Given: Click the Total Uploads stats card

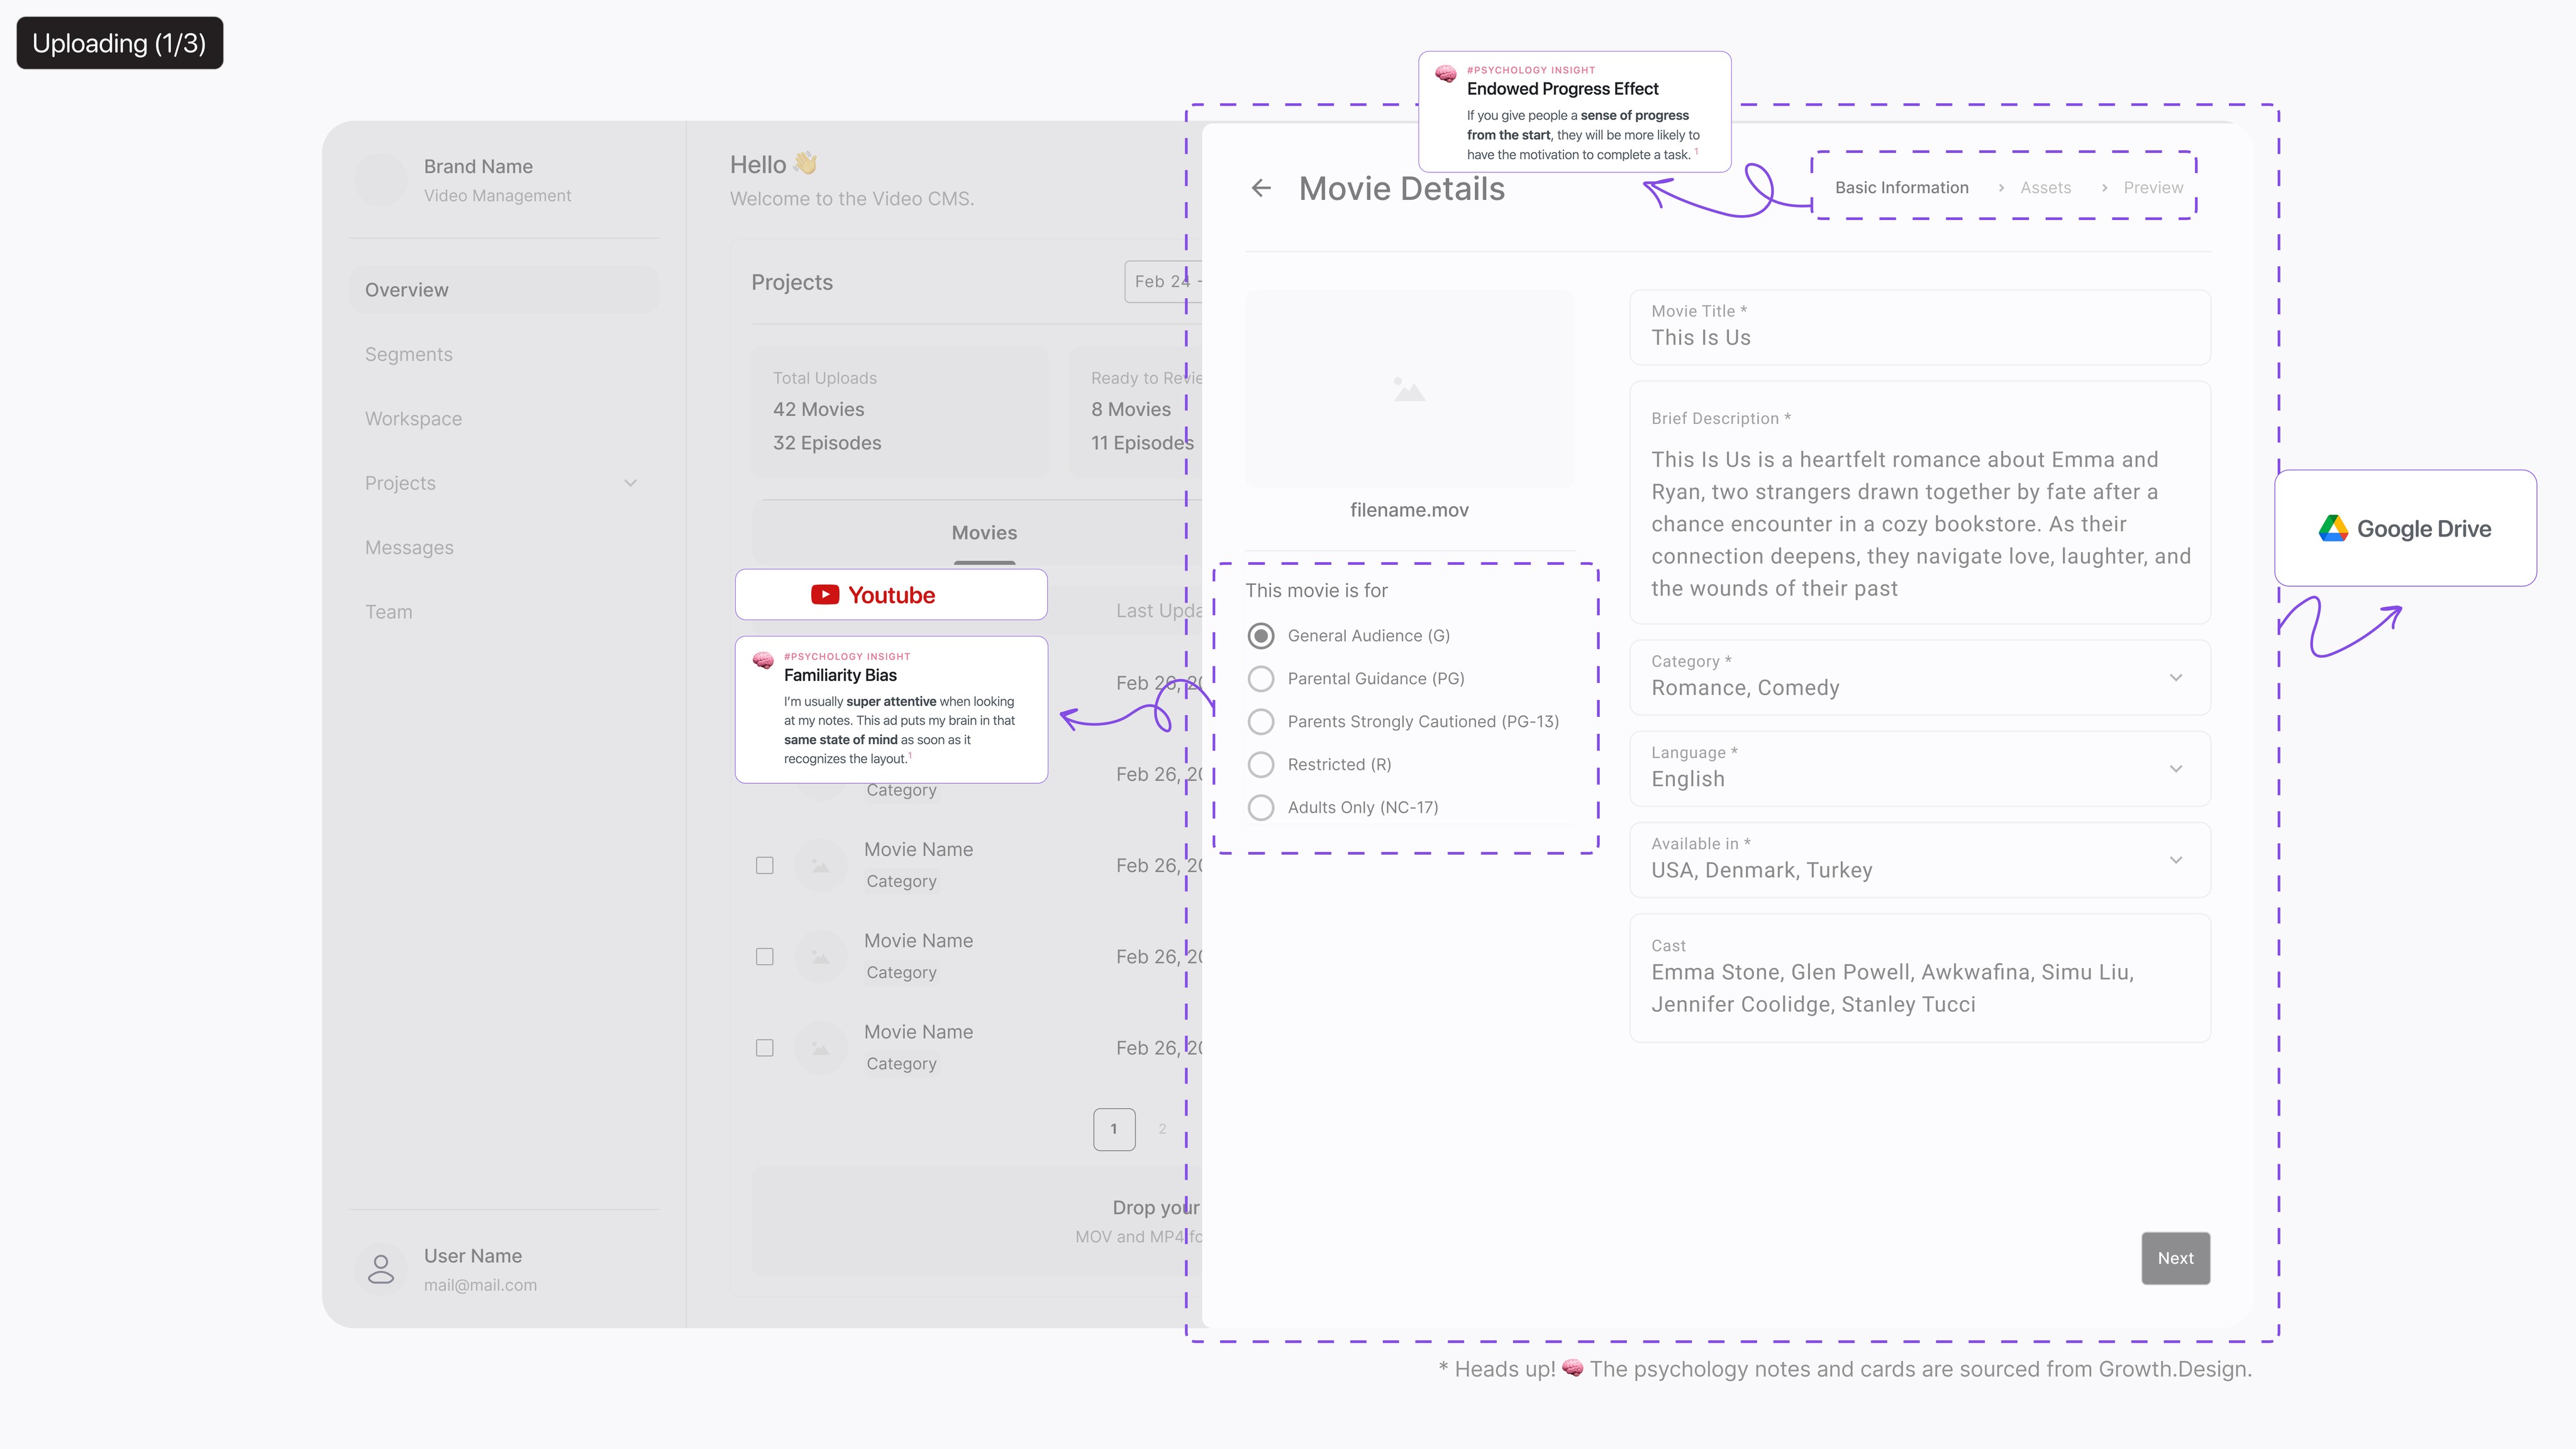Looking at the screenshot, I should tap(900, 412).
